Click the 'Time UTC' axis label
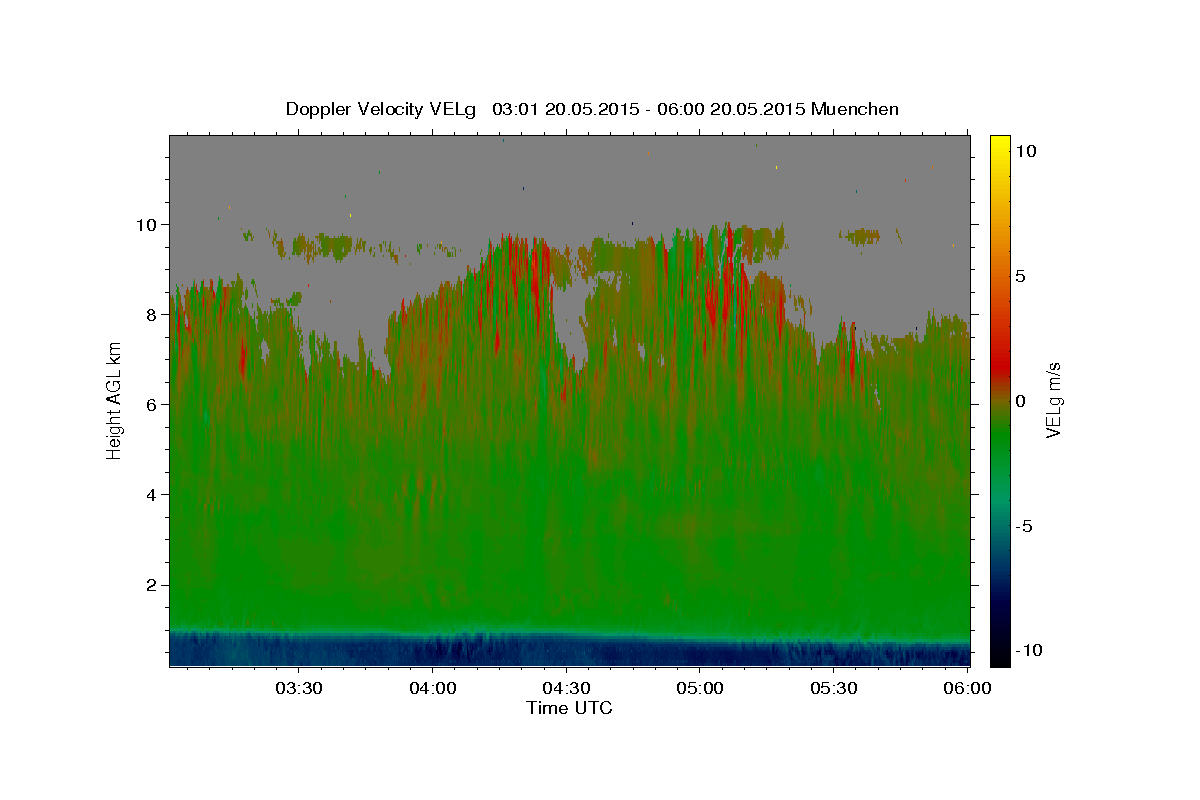Viewport: 1200px width, 800px height. (569, 708)
